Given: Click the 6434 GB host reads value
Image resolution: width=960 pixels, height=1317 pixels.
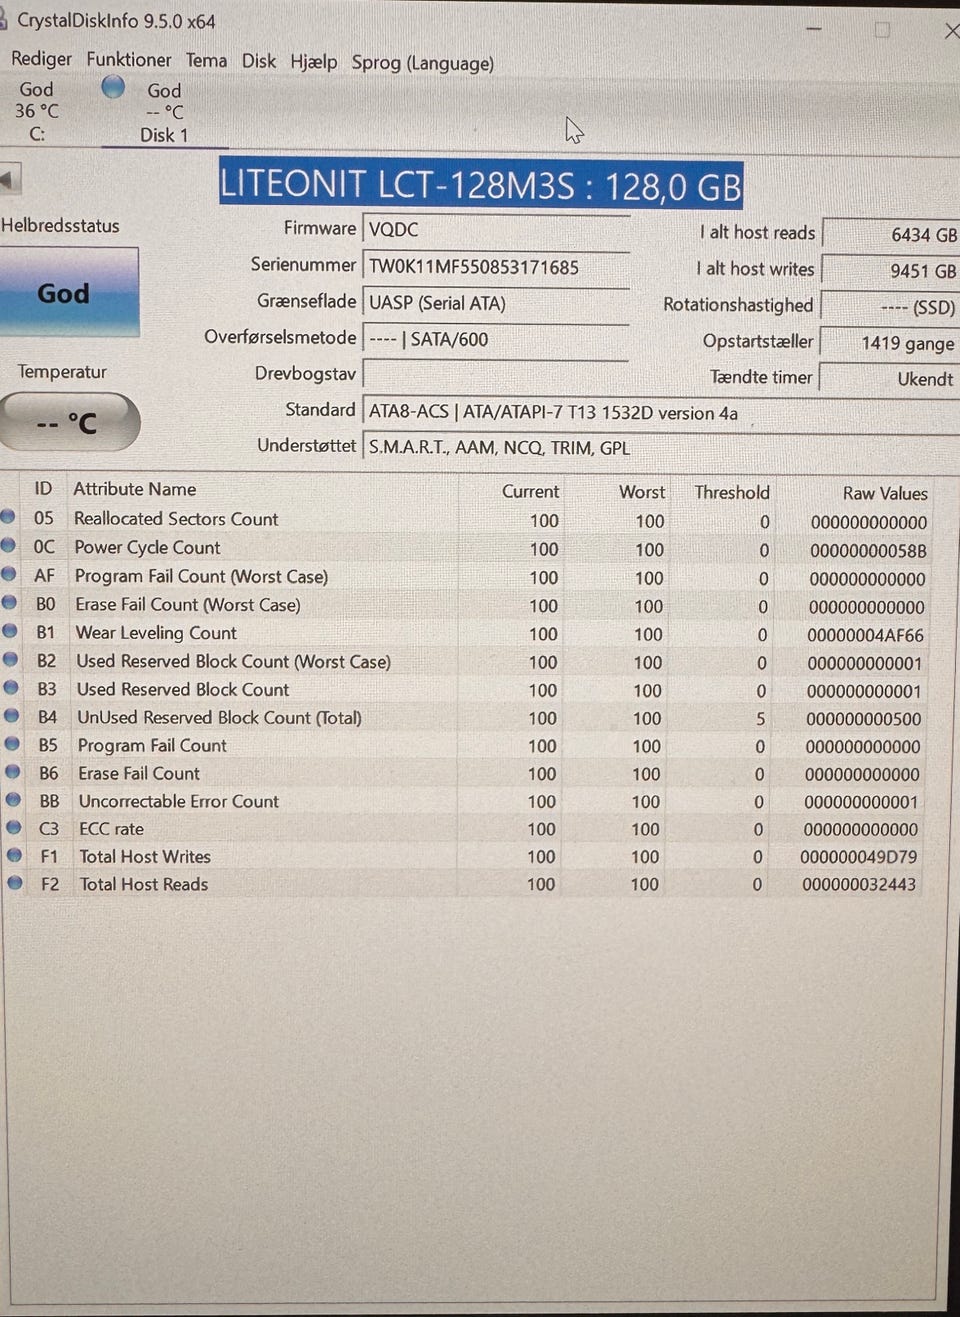Looking at the screenshot, I should coord(890,234).
